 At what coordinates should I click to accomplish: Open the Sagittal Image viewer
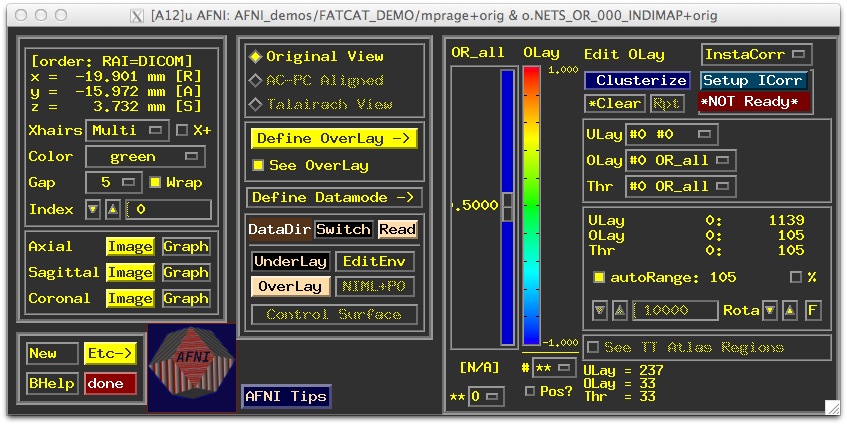(130, 273)
